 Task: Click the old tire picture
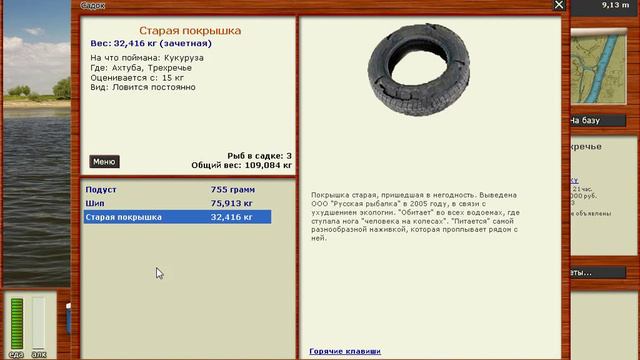pos(419,69)
